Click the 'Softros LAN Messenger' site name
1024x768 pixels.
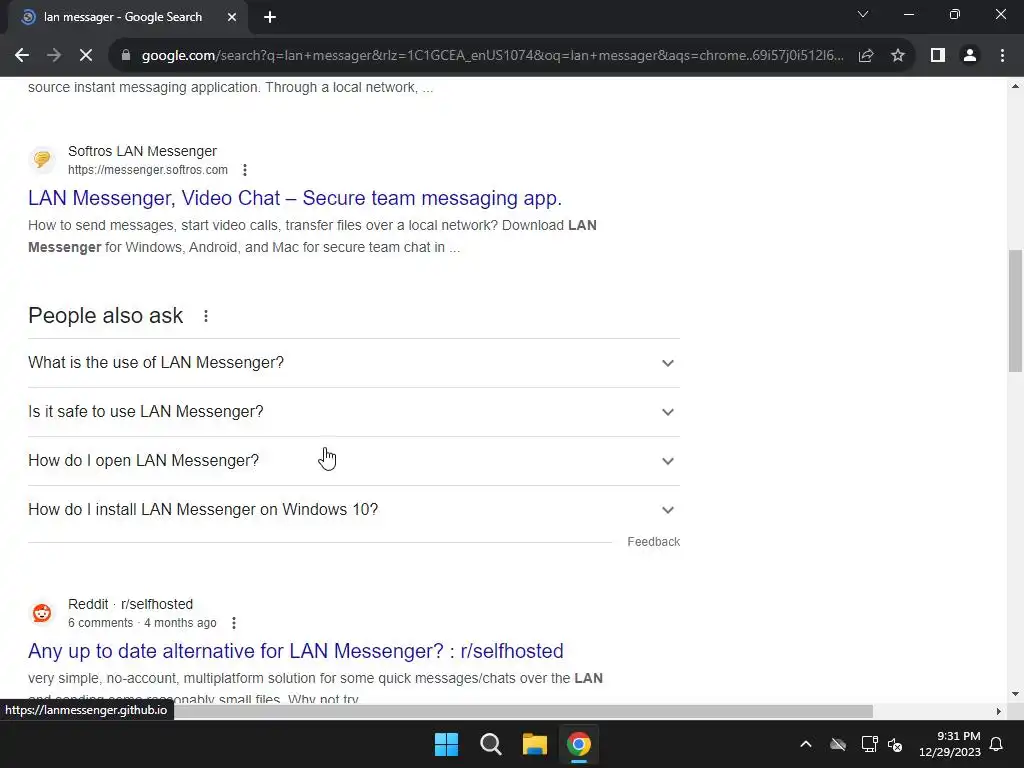[142, 151]
